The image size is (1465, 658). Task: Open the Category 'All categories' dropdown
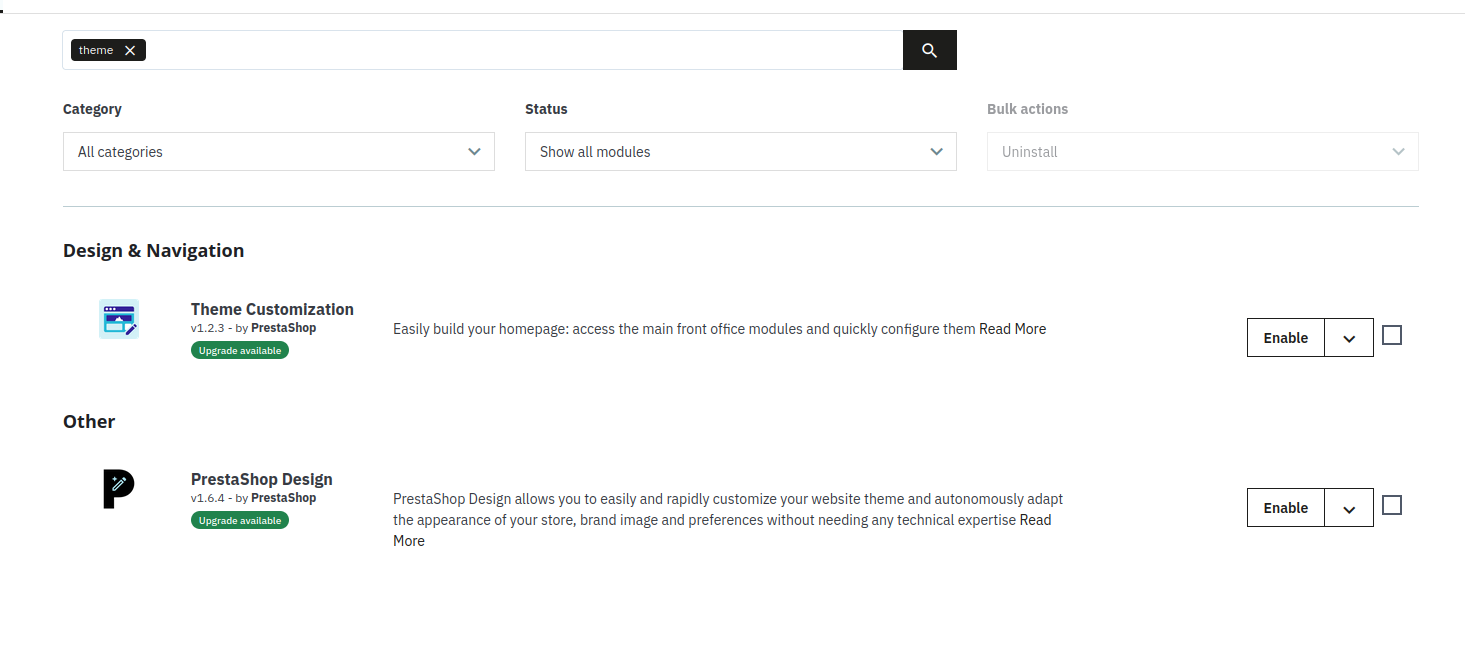pos(278,152)
